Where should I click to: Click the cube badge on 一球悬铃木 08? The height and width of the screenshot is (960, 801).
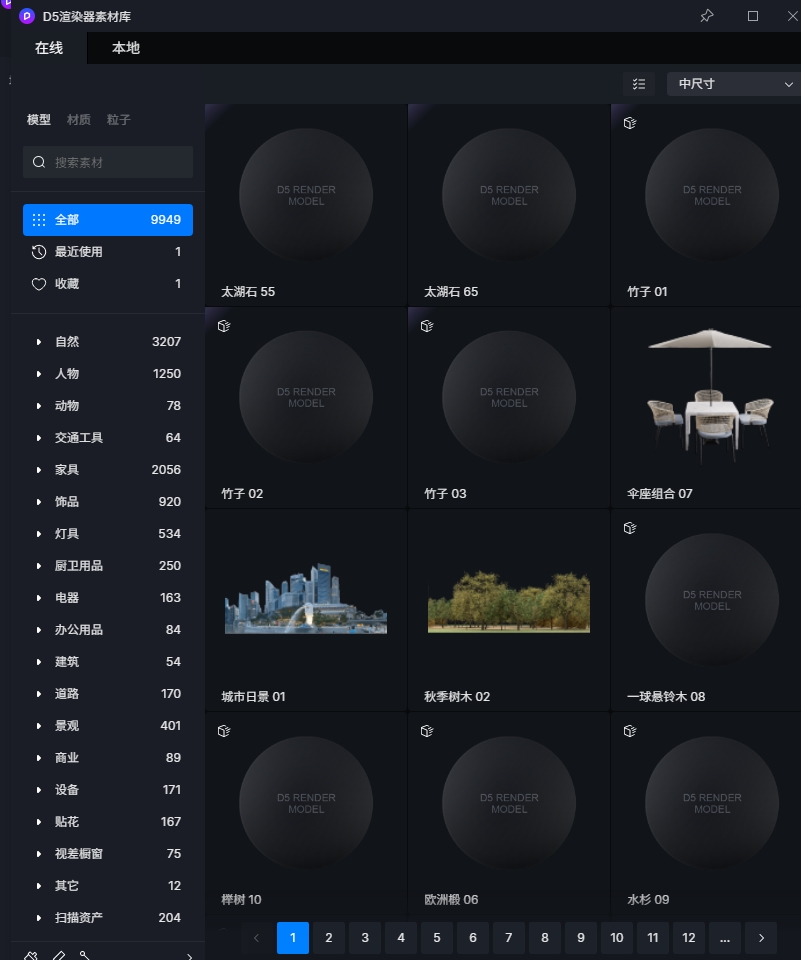click(x=630, y=528)
